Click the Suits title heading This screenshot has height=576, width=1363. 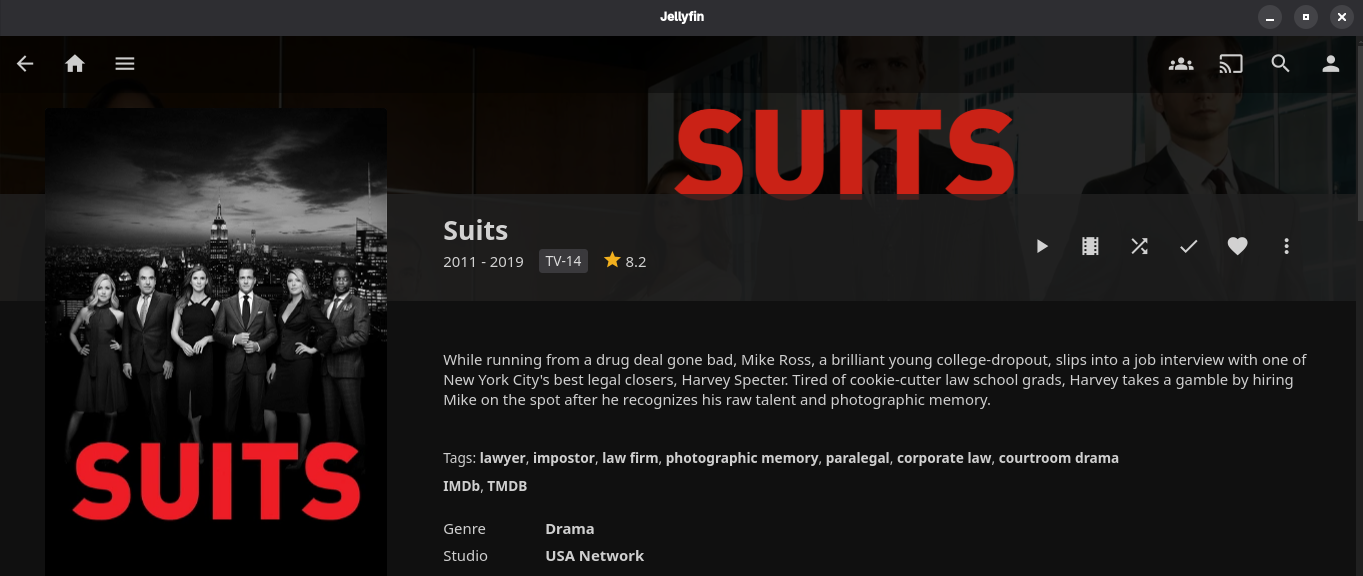click(476, 231)
